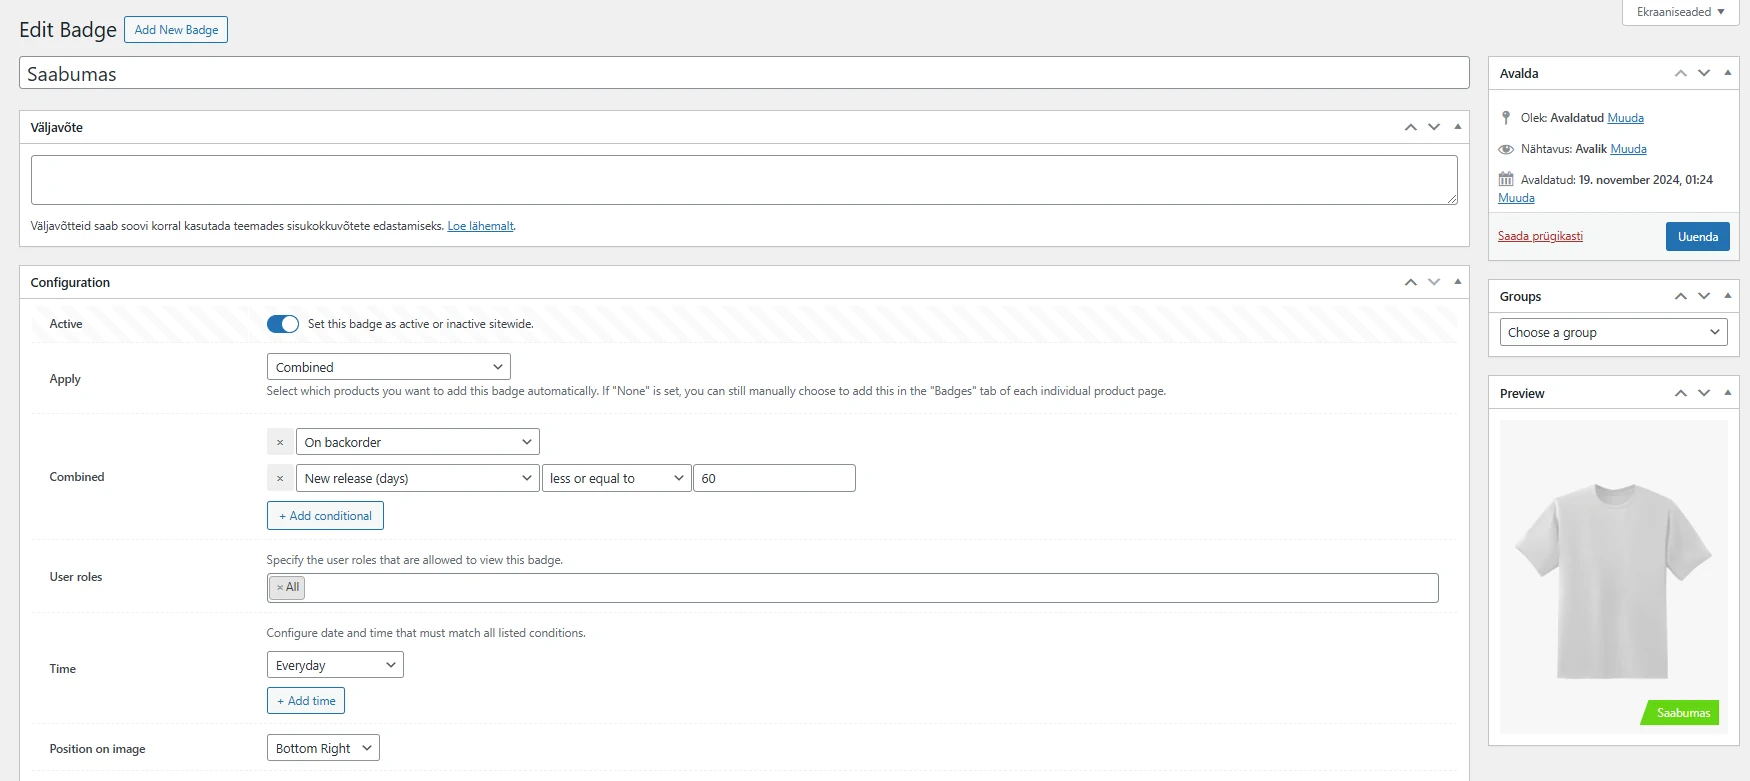
Task: Expand the Ekraaniseaded screen options tab
Action: [1680, 12]
